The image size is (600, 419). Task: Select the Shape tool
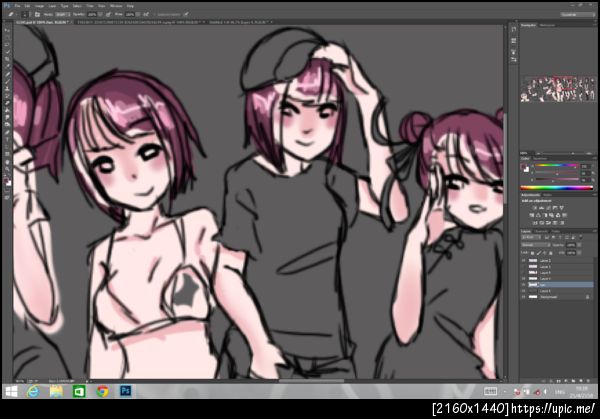(x=7, y=155)
